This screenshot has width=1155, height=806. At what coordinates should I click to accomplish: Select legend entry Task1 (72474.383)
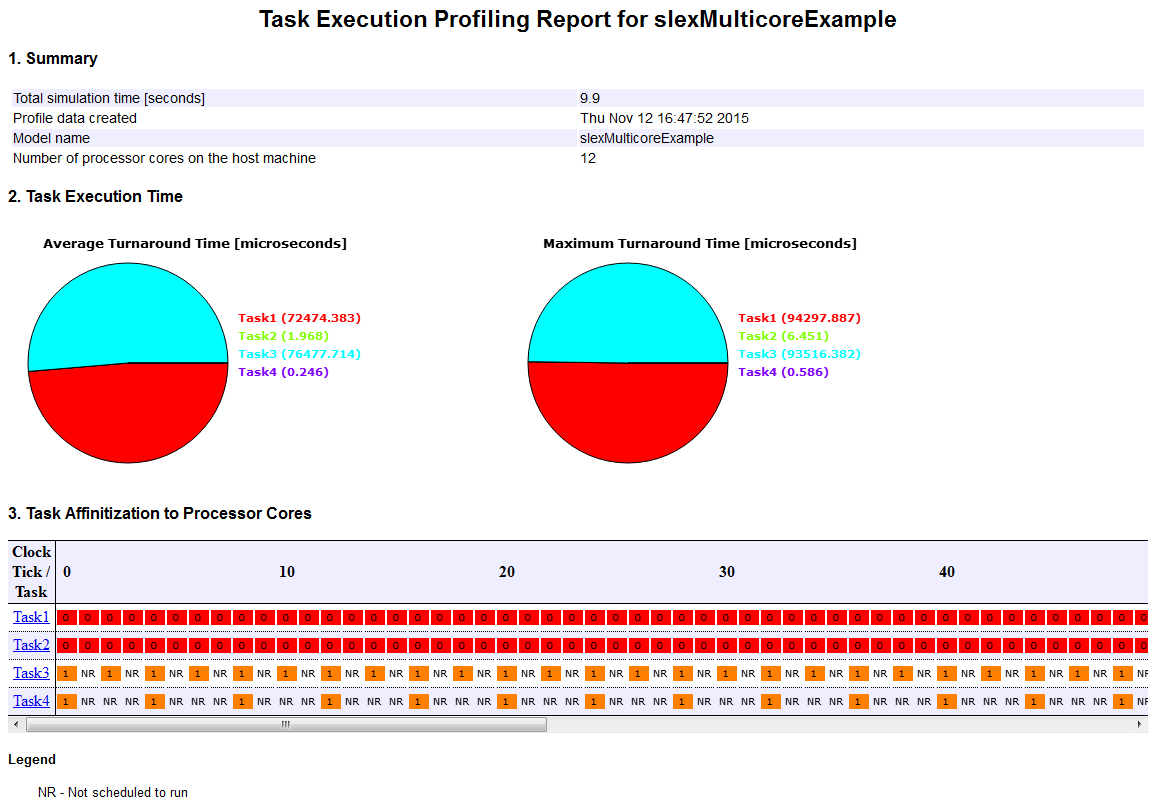pos(300,318)
